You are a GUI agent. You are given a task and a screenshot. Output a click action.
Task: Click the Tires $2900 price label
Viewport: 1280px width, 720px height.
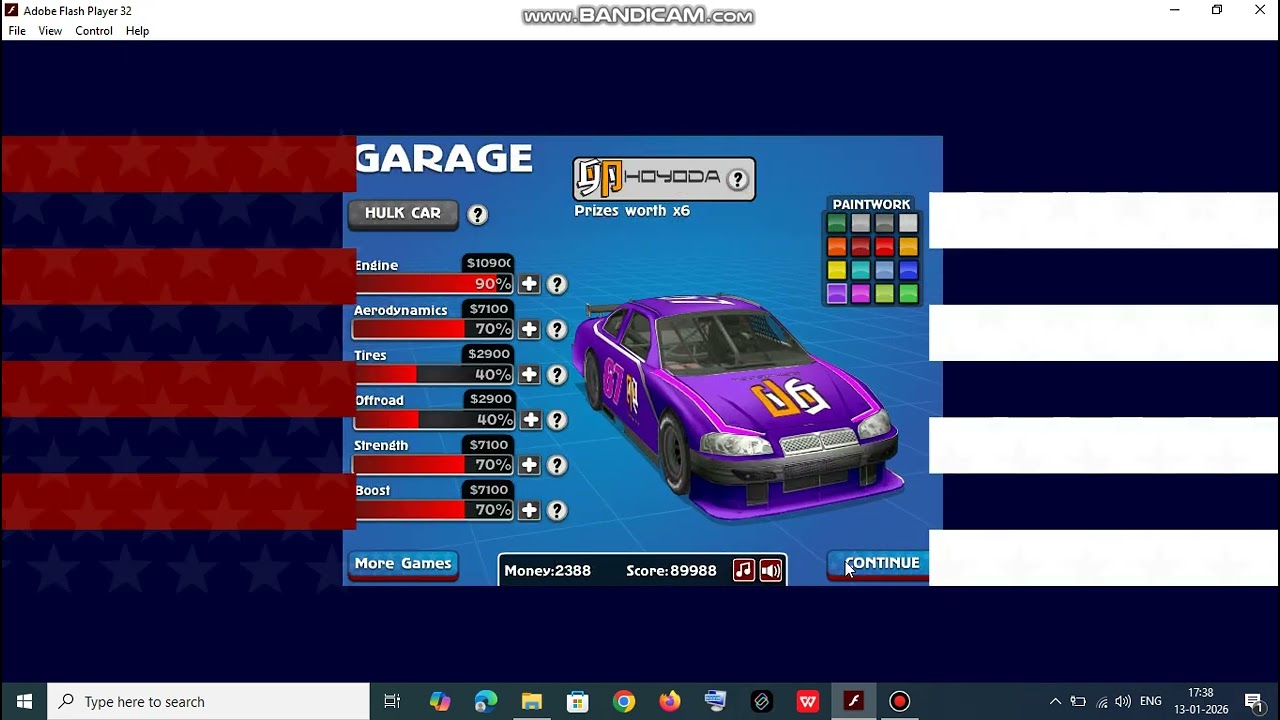pos(489,354)
